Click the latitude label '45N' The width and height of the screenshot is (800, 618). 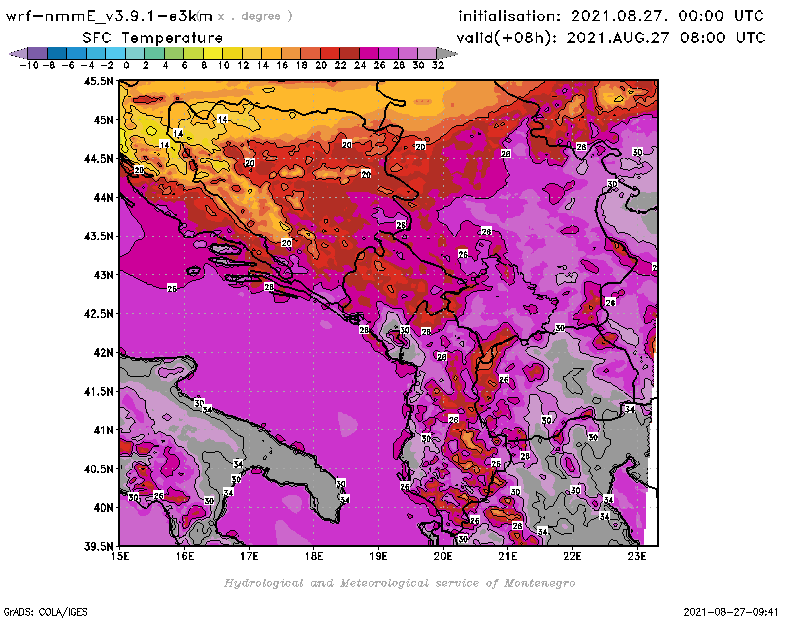(104, 120)
